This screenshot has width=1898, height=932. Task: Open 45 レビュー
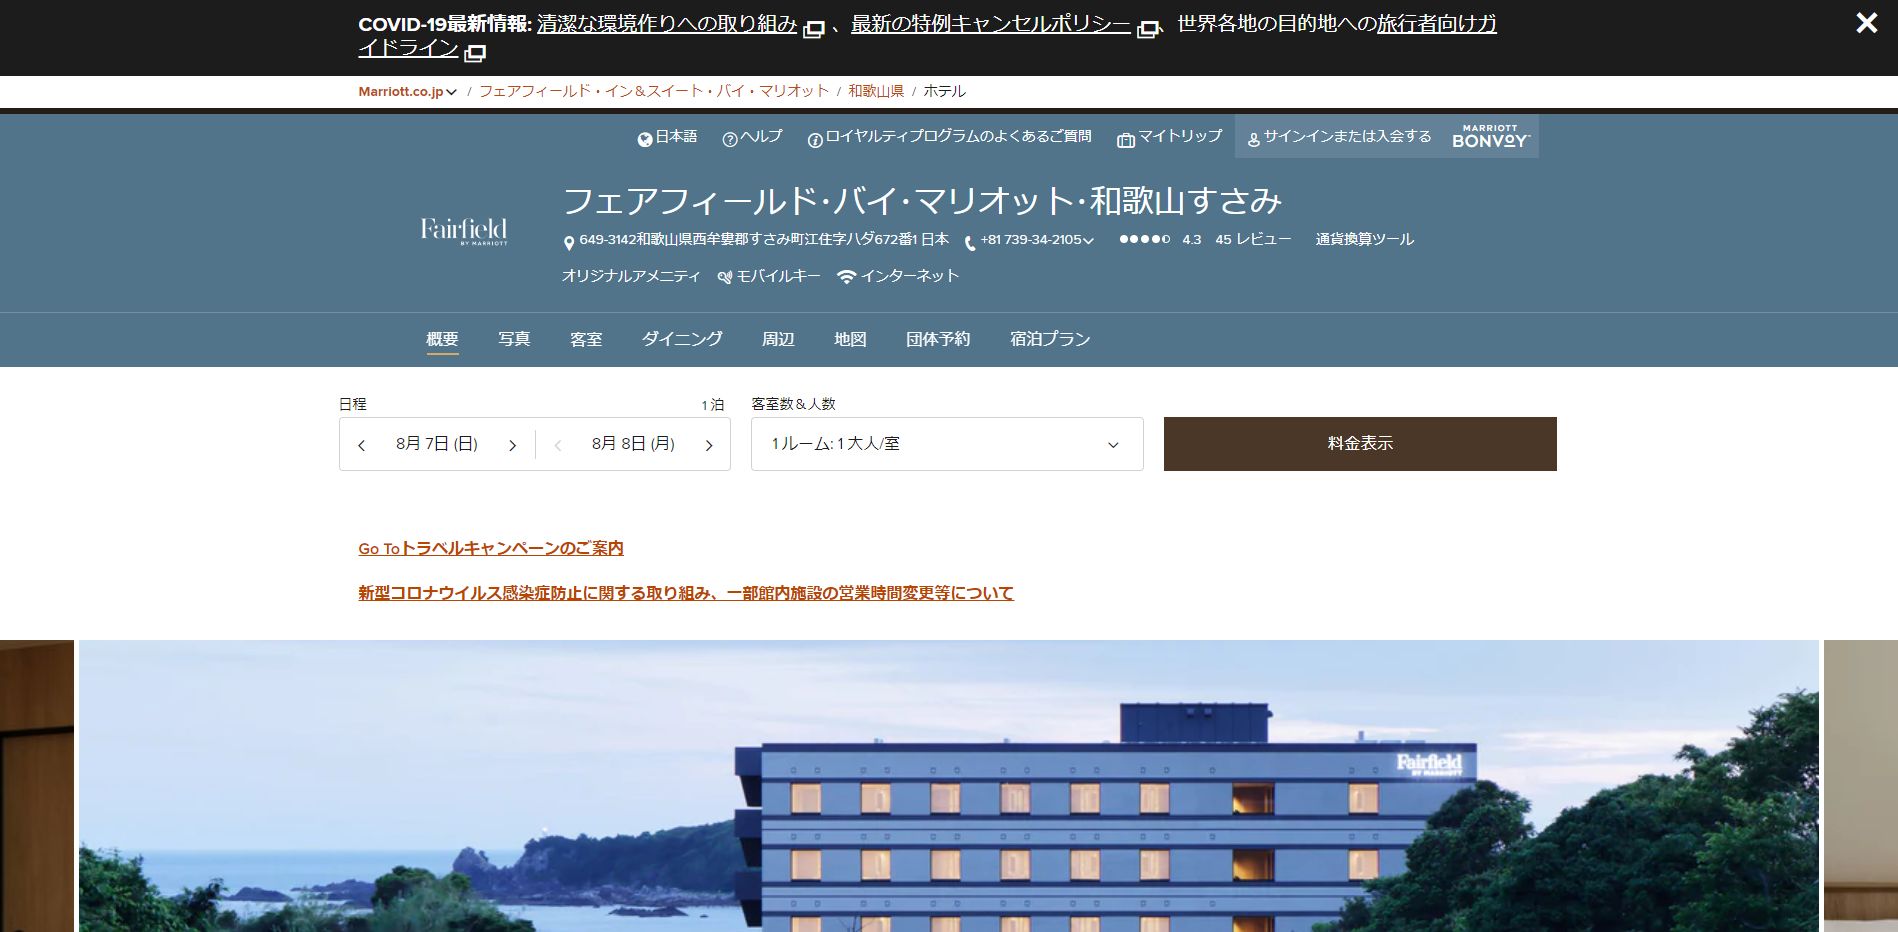pyautogui.click(x=1253, y=240)
